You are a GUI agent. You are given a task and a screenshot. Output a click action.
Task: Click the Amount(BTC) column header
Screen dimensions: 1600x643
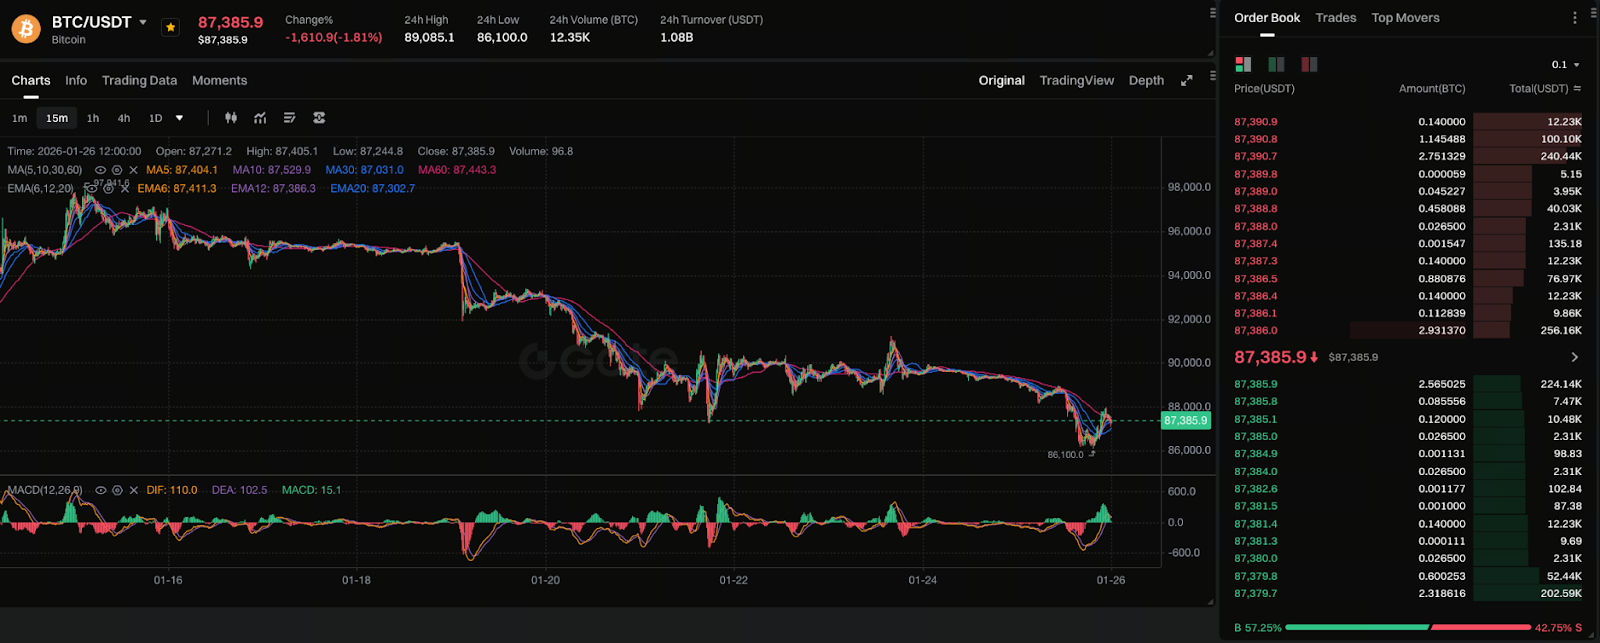[1432, 89]
